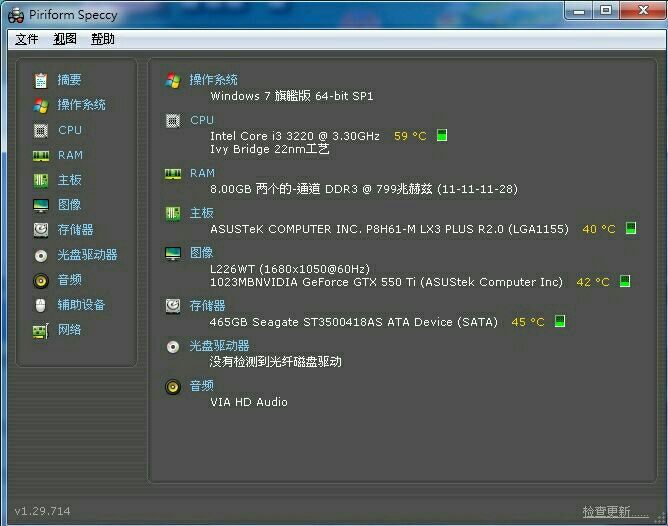Click 465GB Seagate ST3500418AS drive text
The width and height of the screenshot is (668, 526).
(354, 322)
